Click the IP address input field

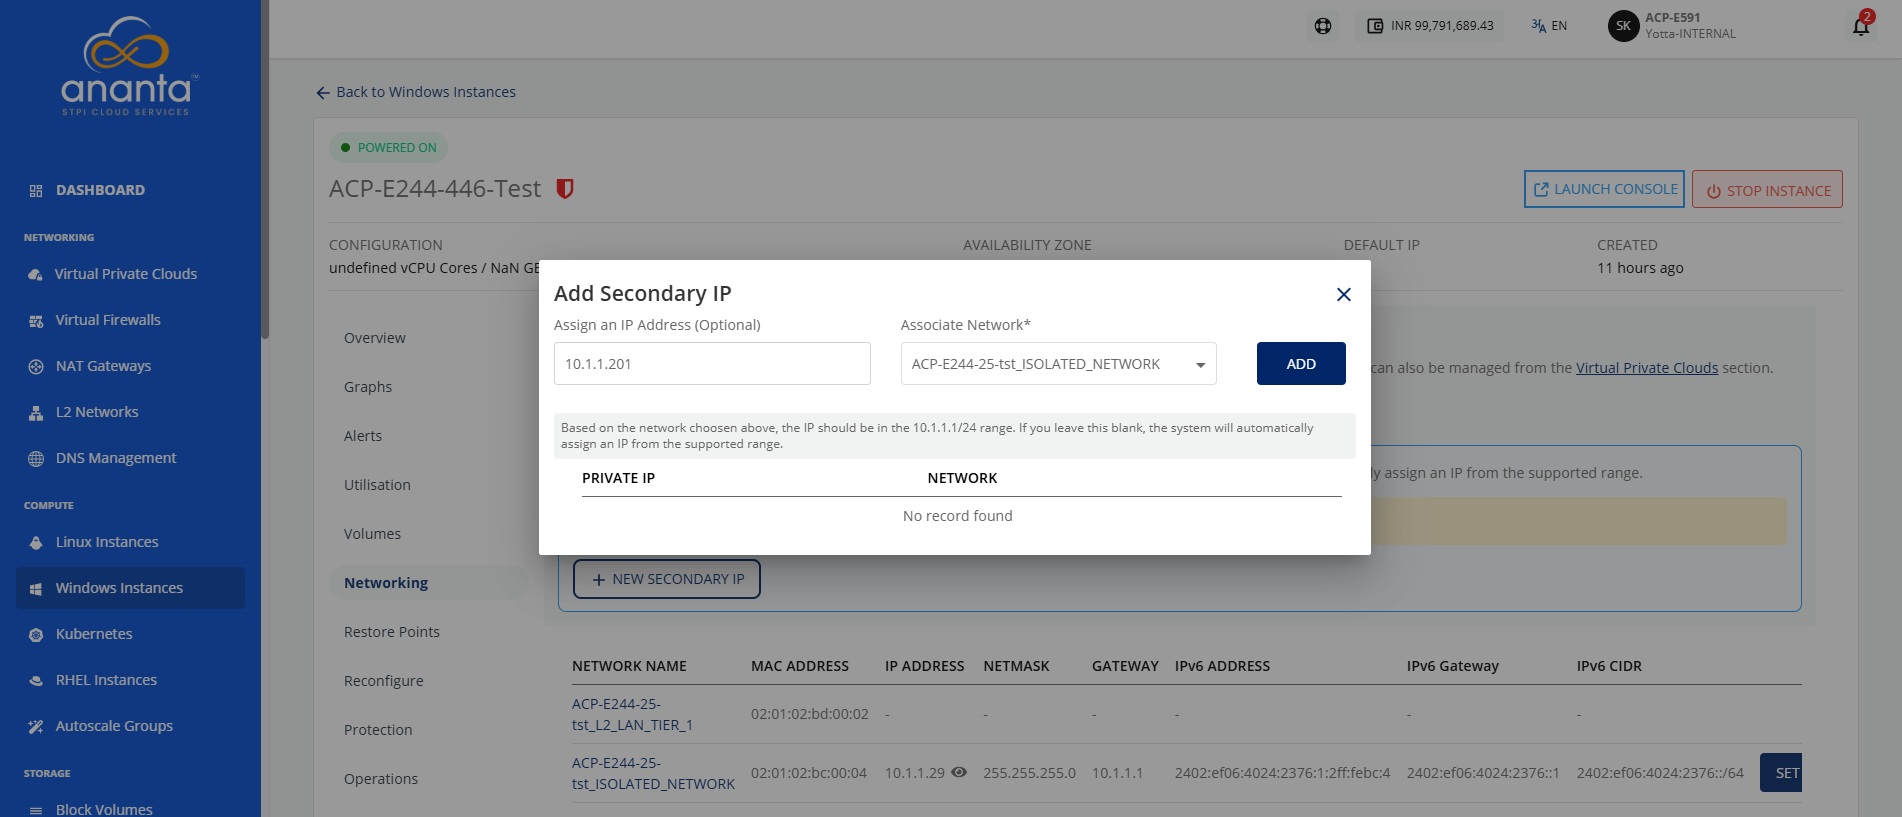click(712, 364)
